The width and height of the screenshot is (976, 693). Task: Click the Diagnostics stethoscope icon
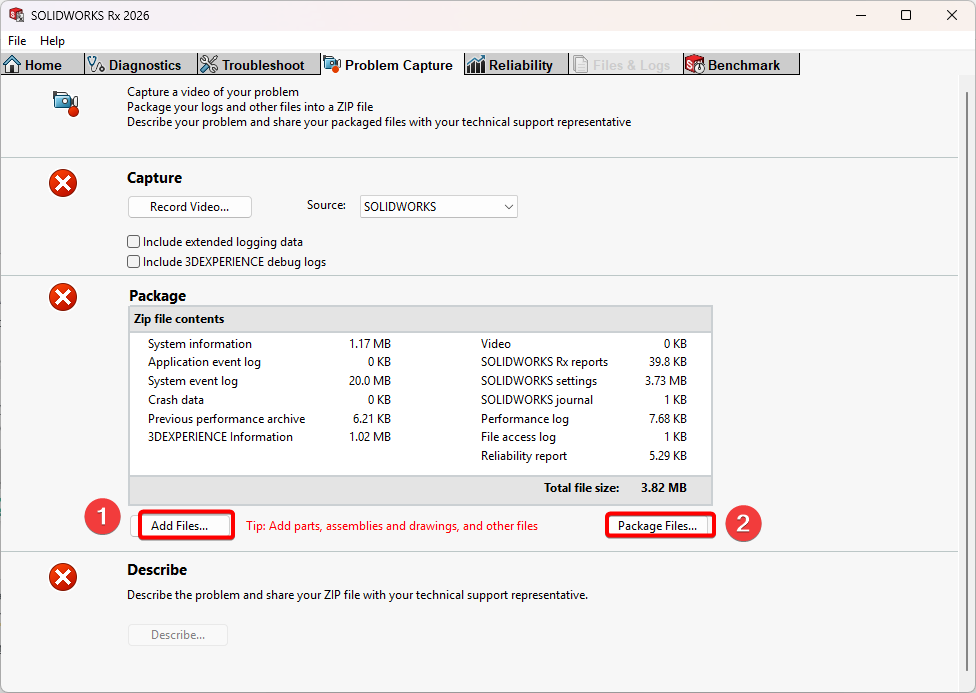96,65
